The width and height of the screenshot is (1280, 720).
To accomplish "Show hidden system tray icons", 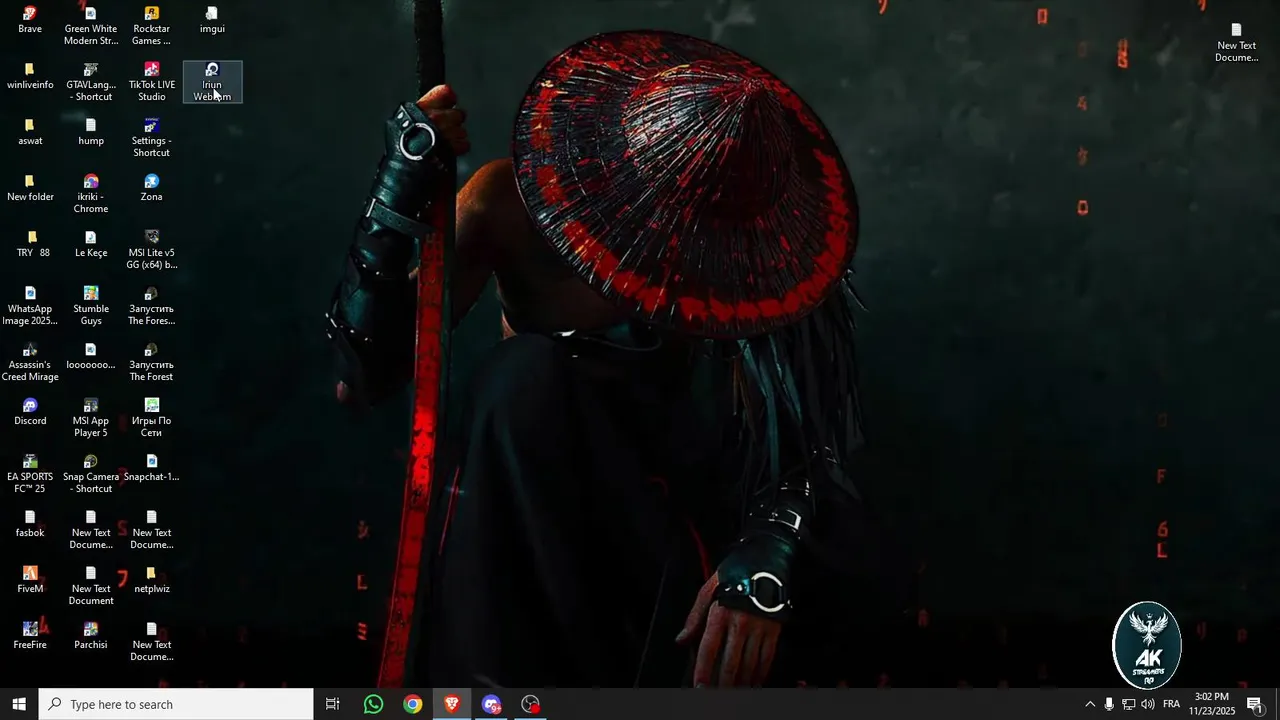I will point(1090,704).
